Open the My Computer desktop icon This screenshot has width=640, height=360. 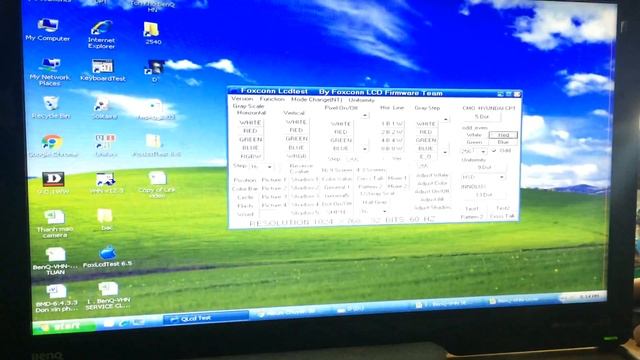pyautogui.click(x=48, y=30)
